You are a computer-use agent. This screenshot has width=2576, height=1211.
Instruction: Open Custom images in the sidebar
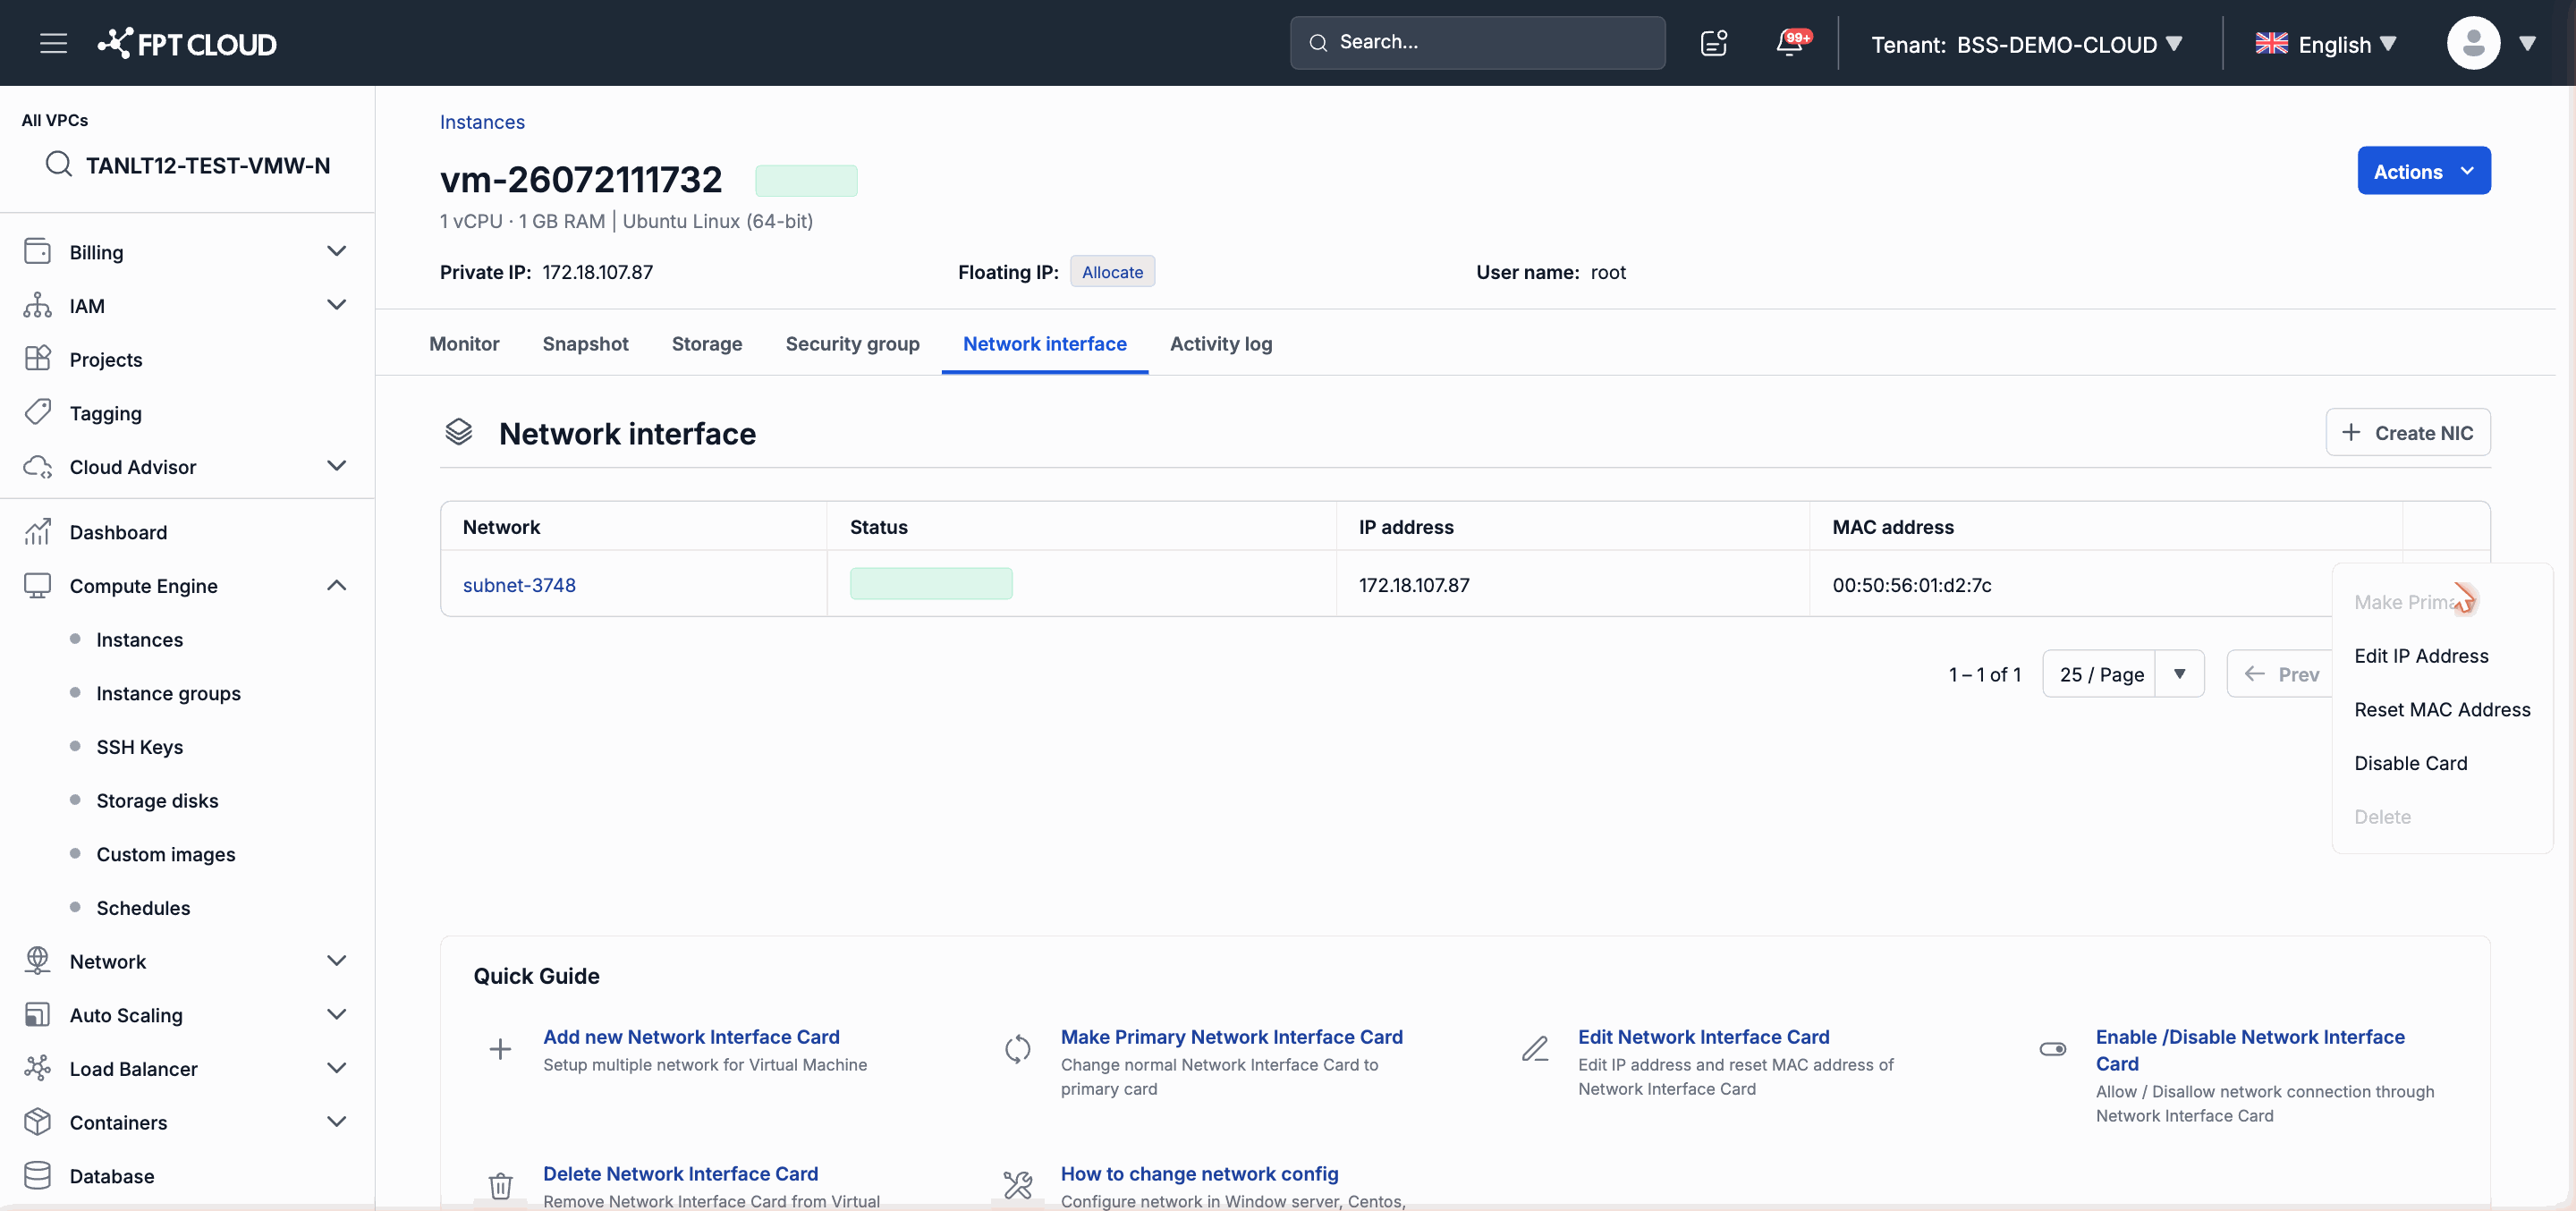[165, 854]
